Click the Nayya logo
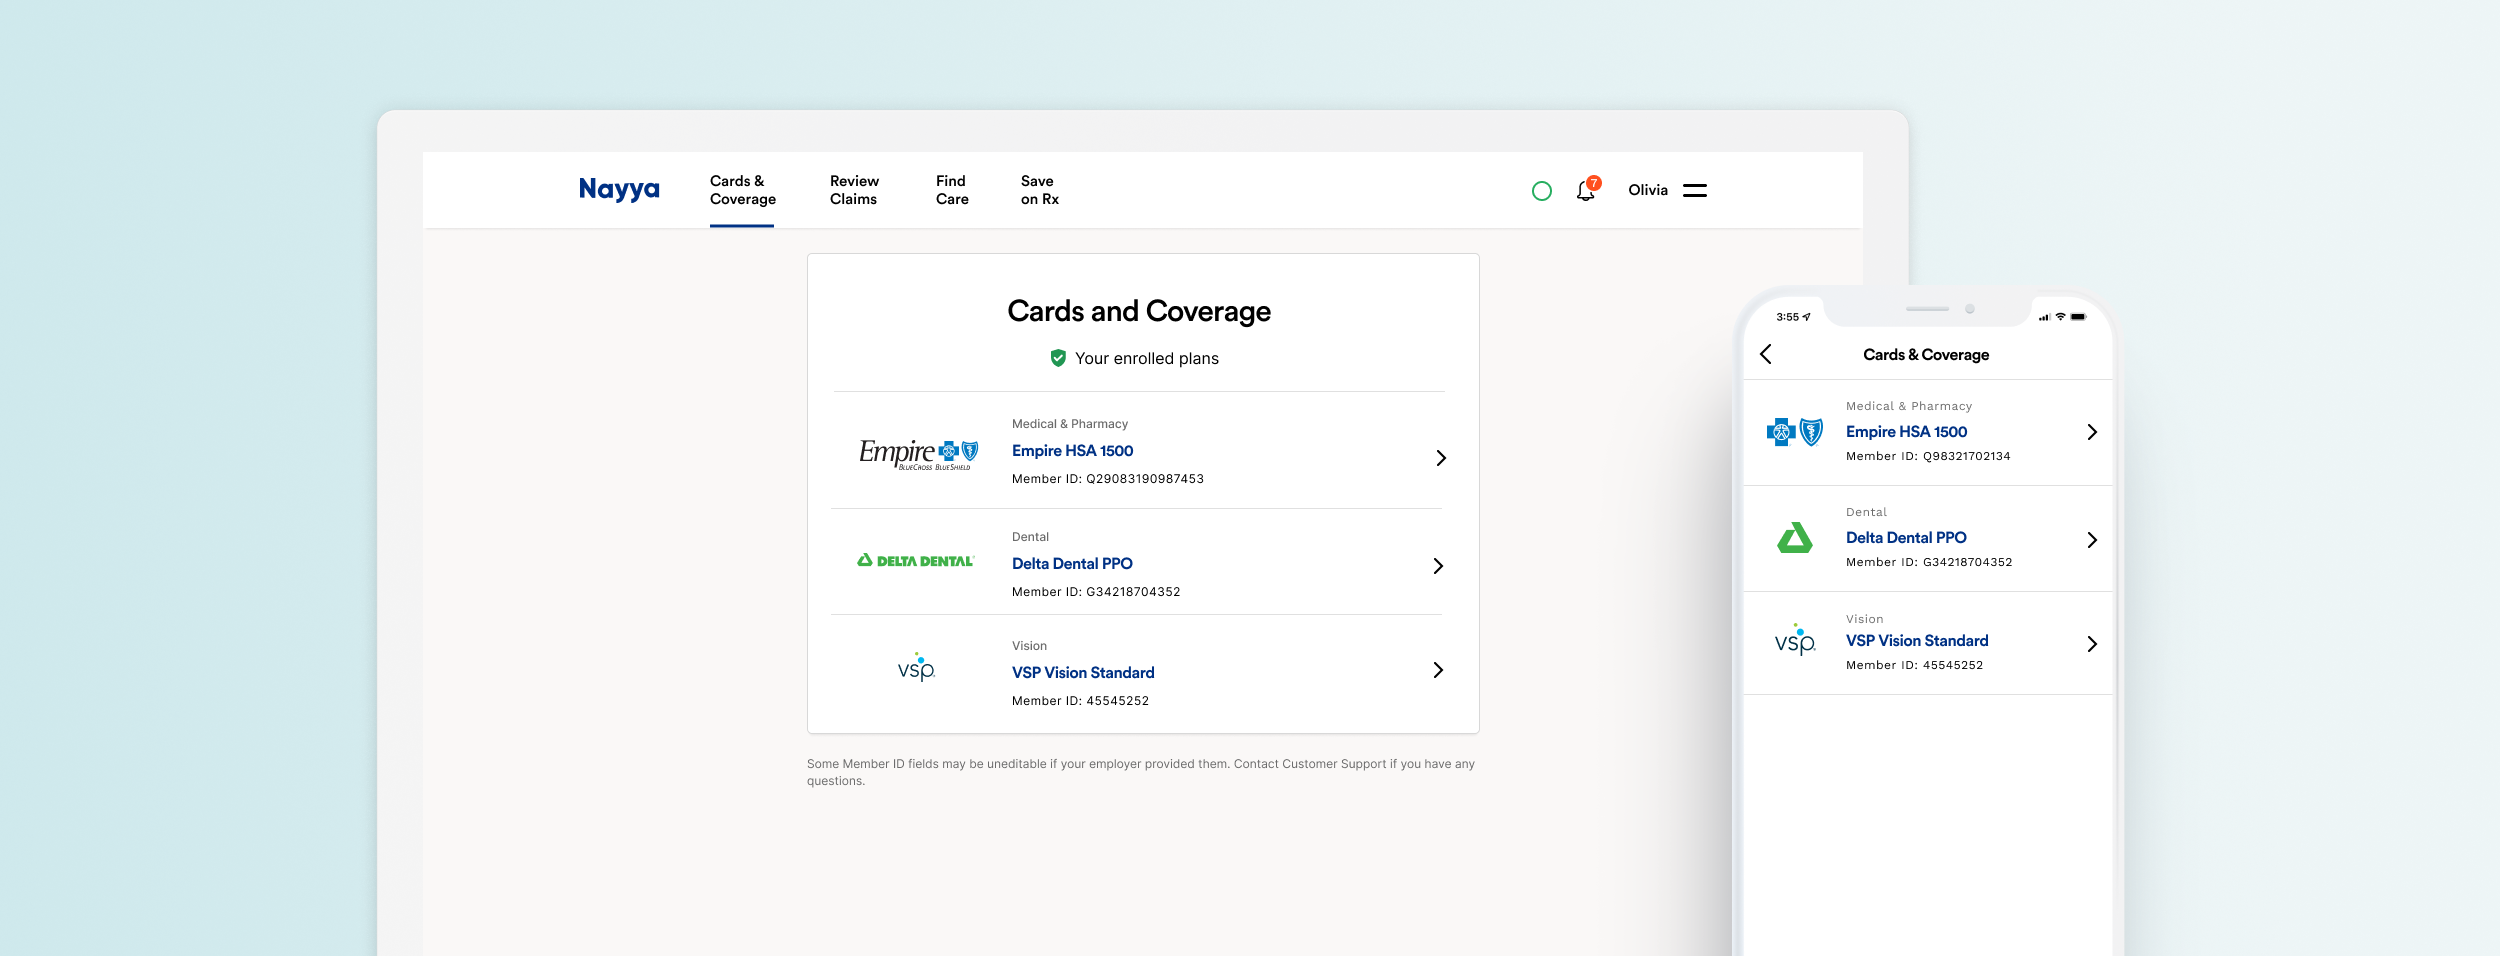2500x956 pixels. [619, 189]
